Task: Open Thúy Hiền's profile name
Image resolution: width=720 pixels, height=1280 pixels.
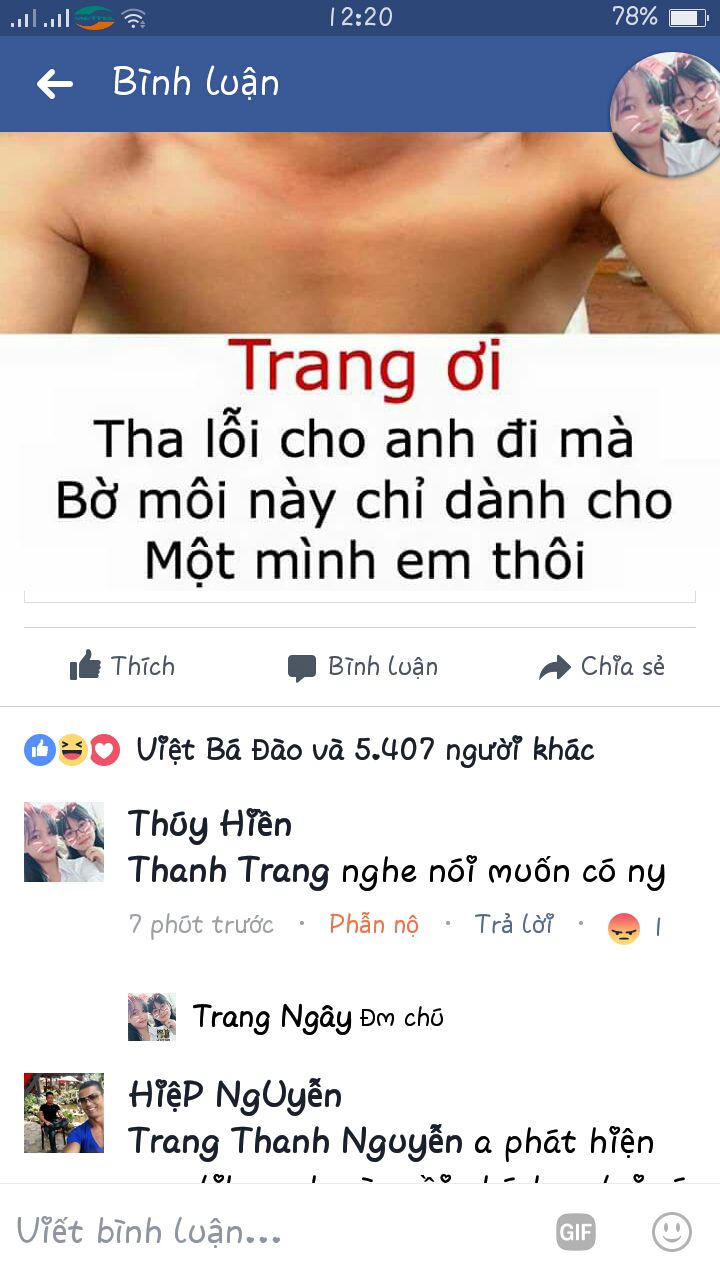Action: tap(210, 825)
